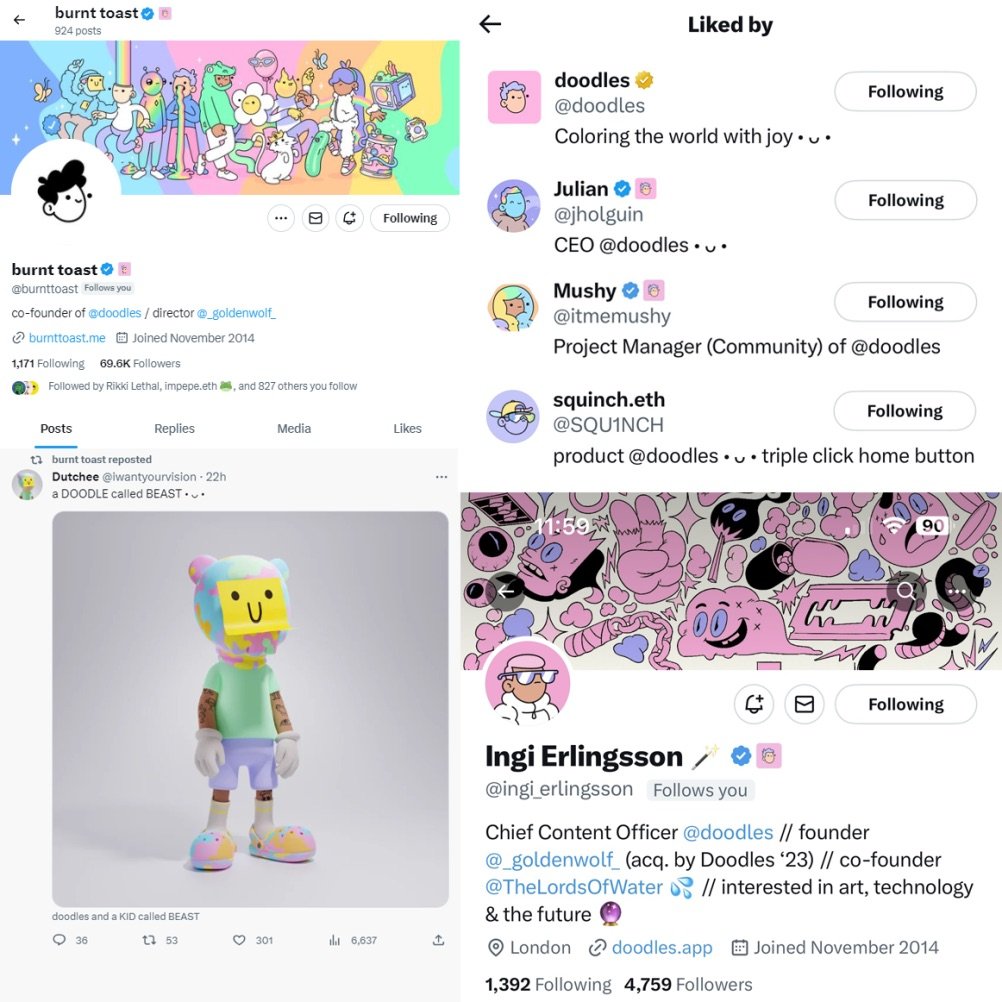Open more options on burnt toast profile
The image size is (1002, 1002).
[x=281, y=218]
